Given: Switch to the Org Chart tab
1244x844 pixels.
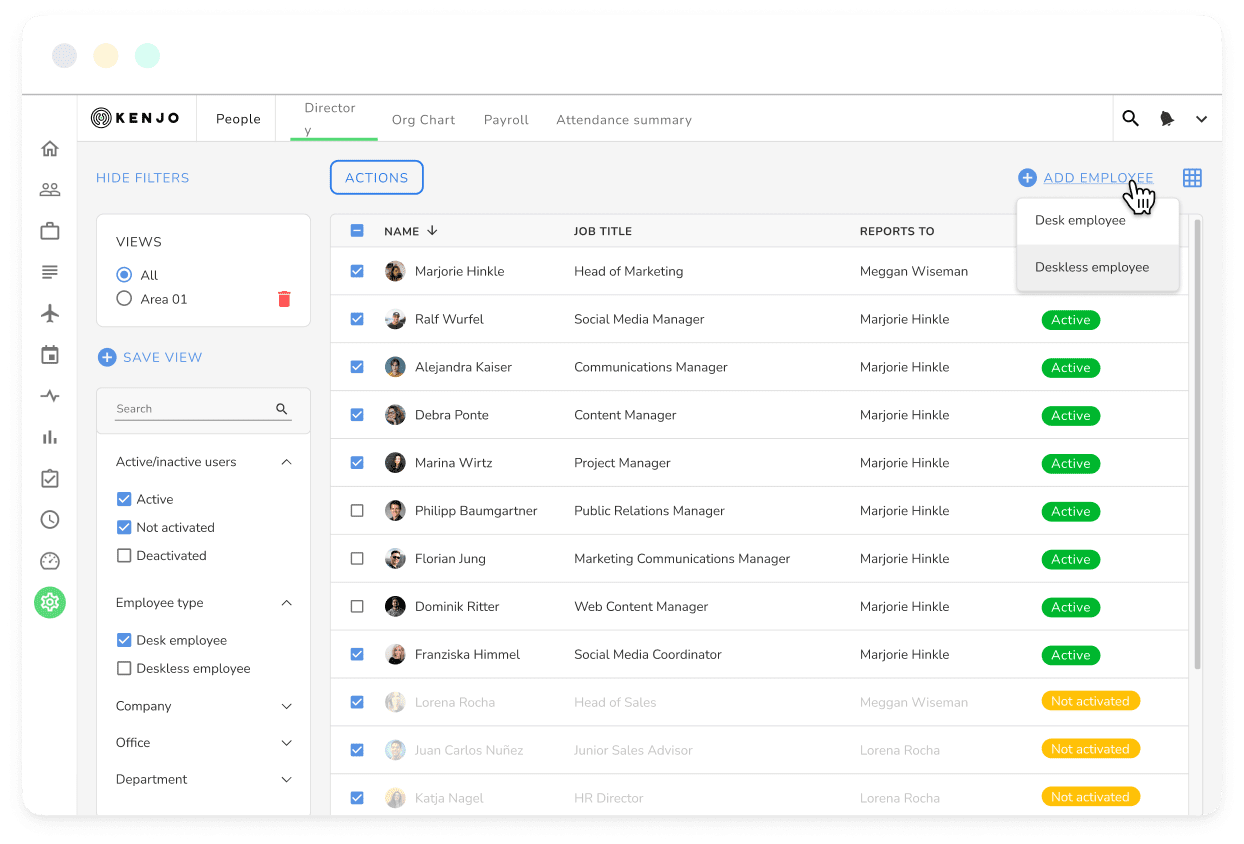Looking at the screenshot, I should 423,120.
